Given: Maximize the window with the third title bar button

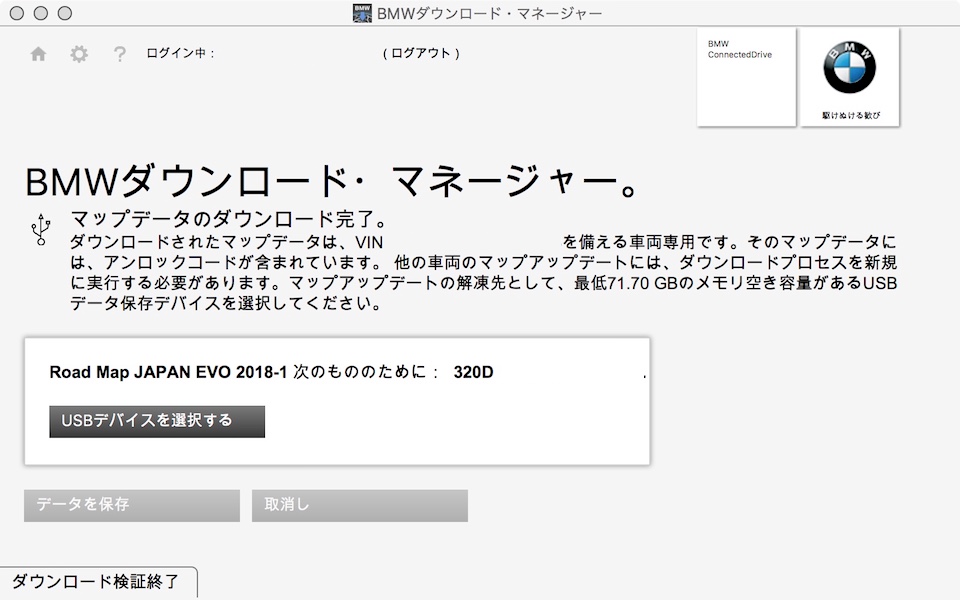Looking at the screenshot, I should coord(64,13).
